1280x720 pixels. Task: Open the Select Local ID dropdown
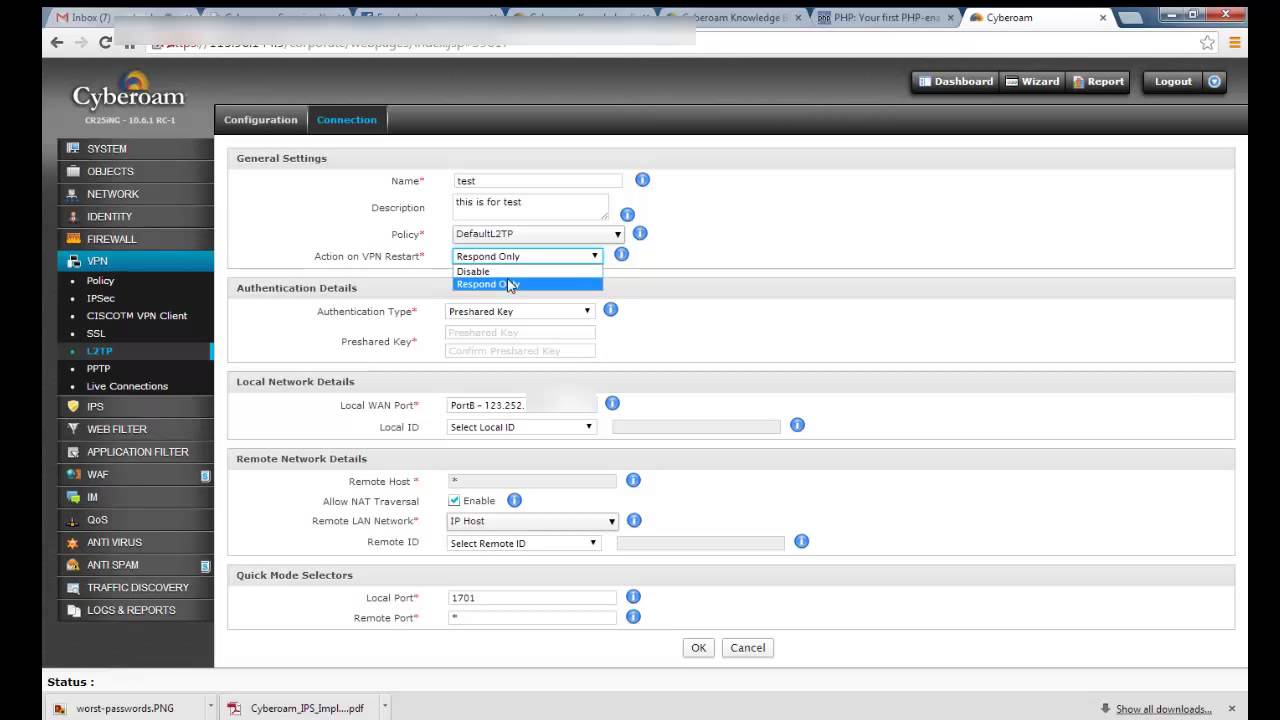point(522,427)
